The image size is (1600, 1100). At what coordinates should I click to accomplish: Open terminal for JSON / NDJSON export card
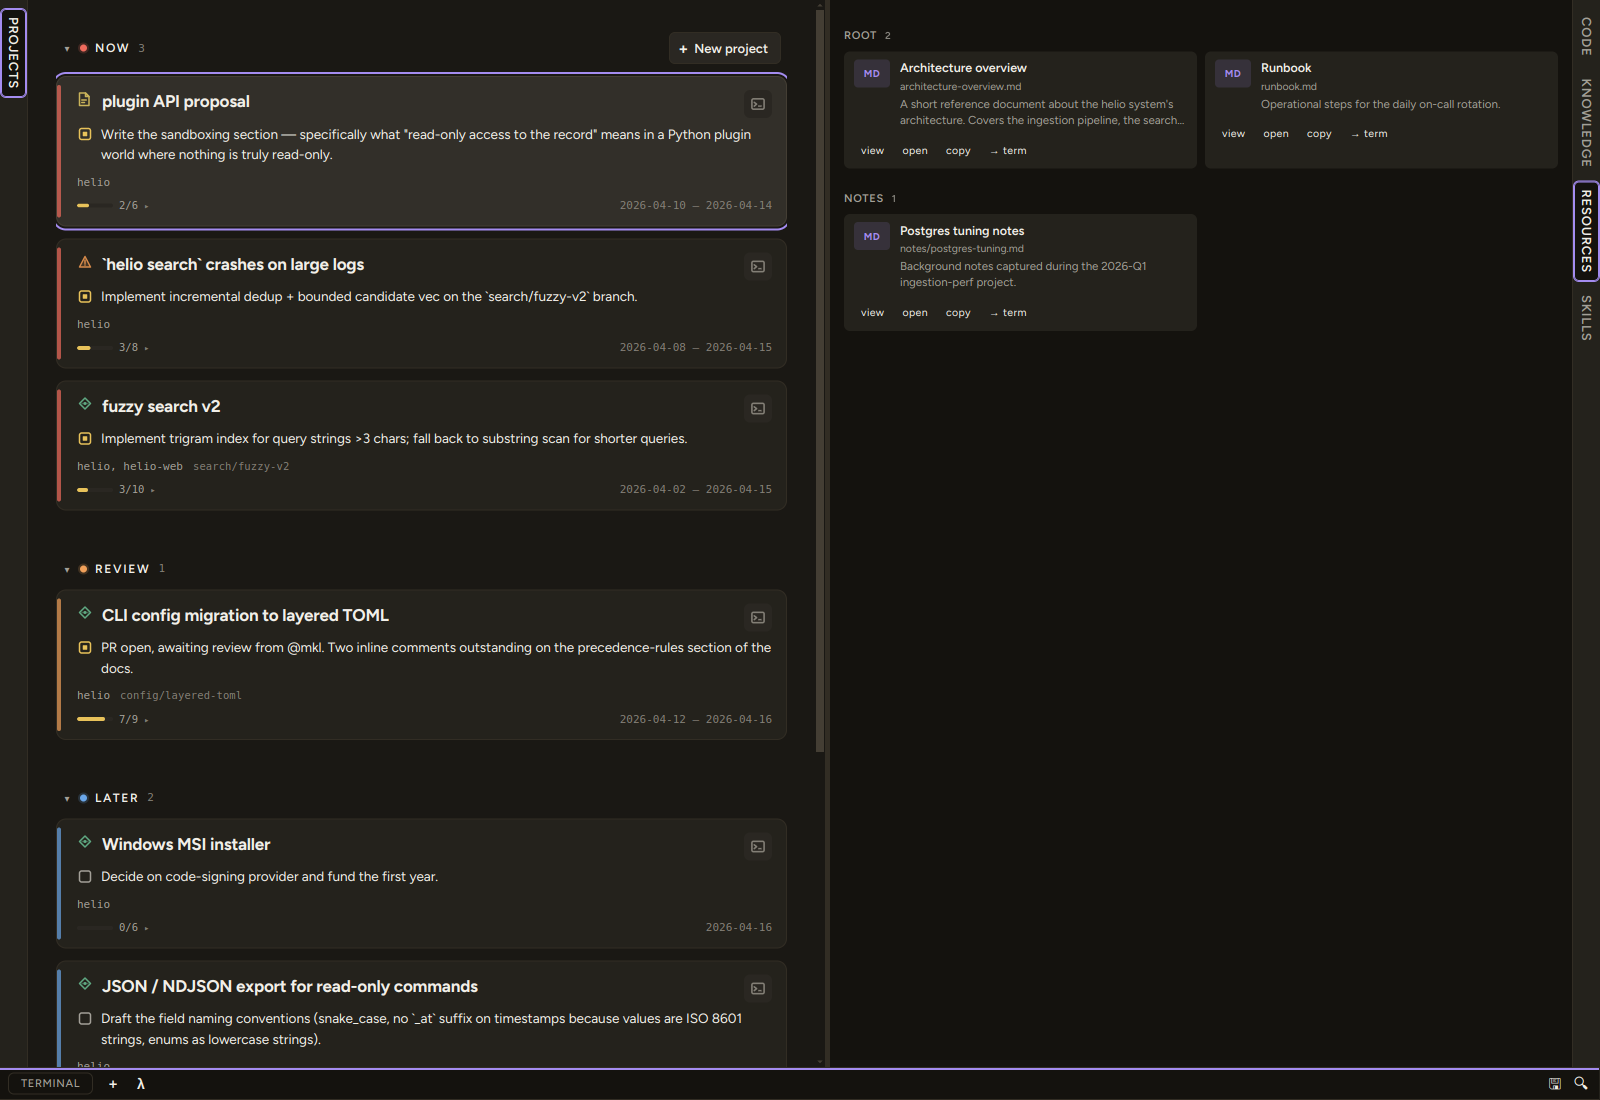(758, 988)
